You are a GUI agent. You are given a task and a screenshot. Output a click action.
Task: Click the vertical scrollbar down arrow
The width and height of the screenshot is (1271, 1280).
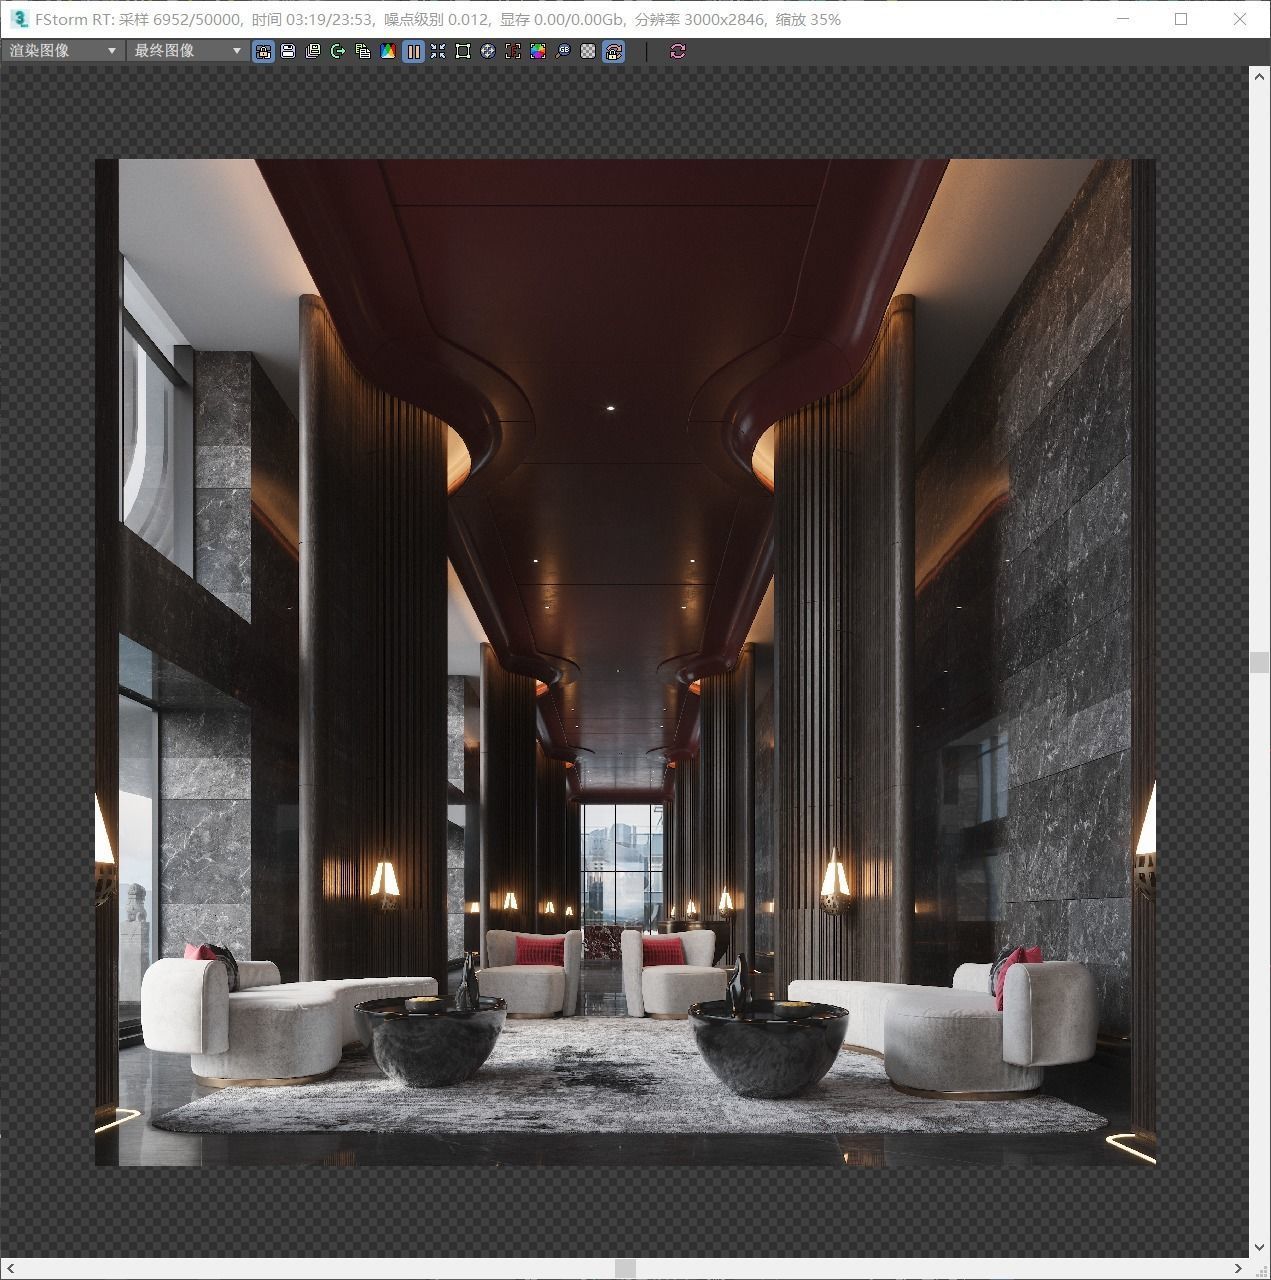1260,1248
